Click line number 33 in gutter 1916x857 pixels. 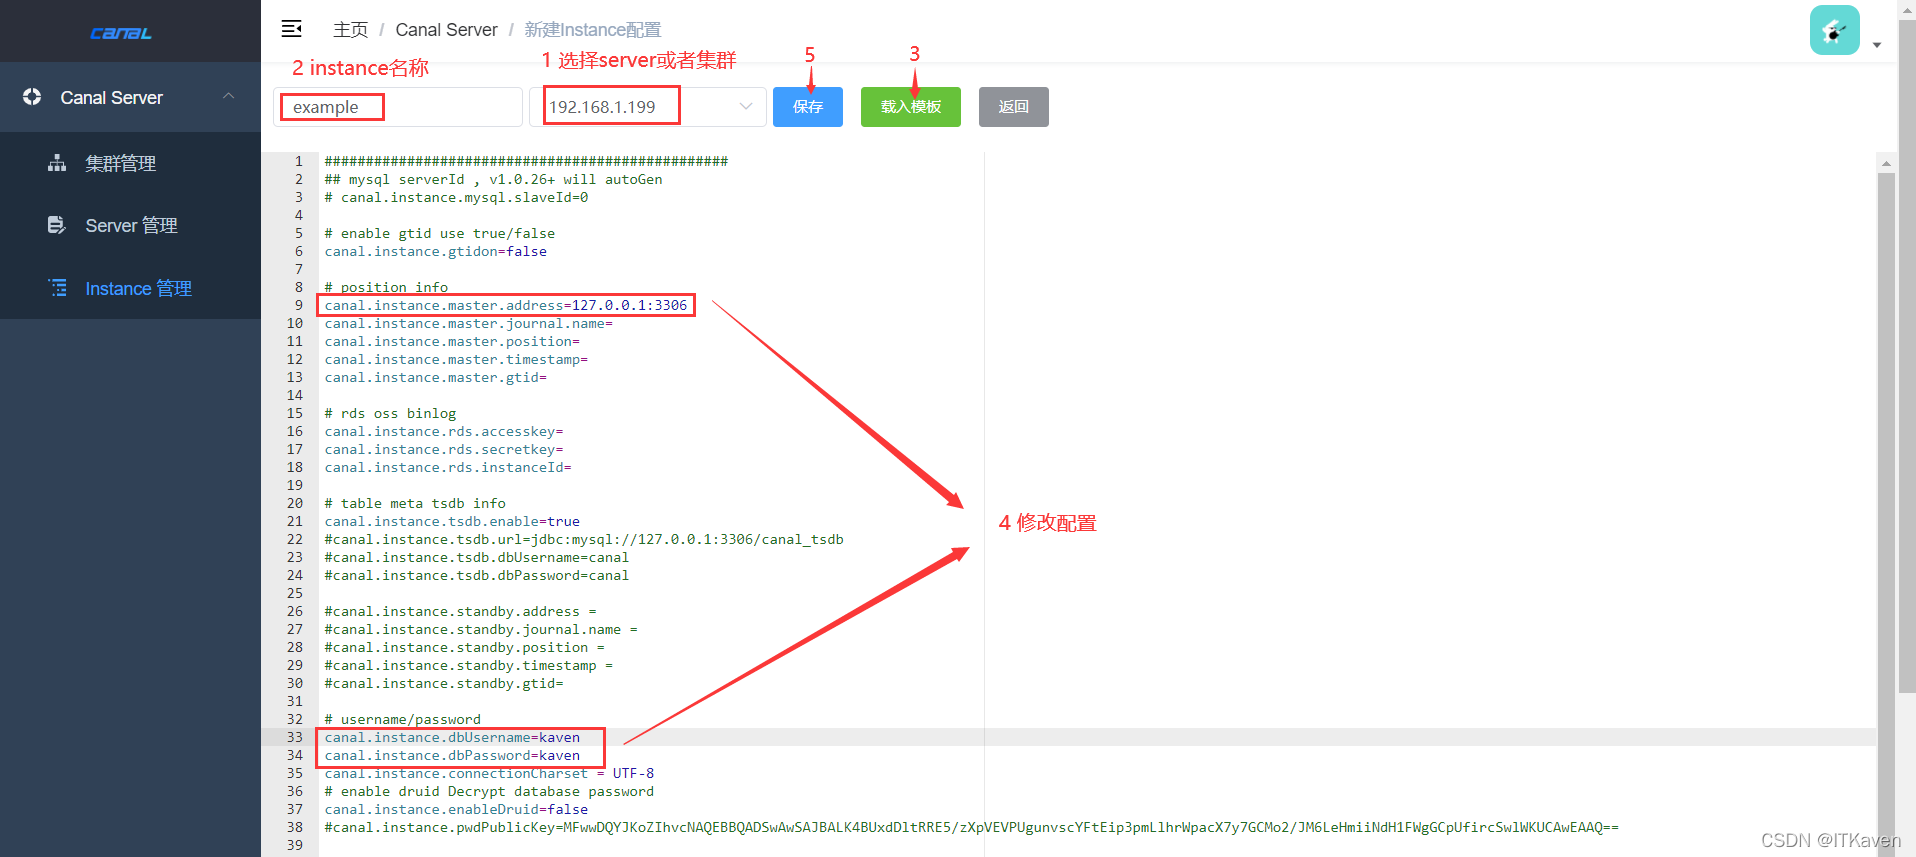[294, 737]
